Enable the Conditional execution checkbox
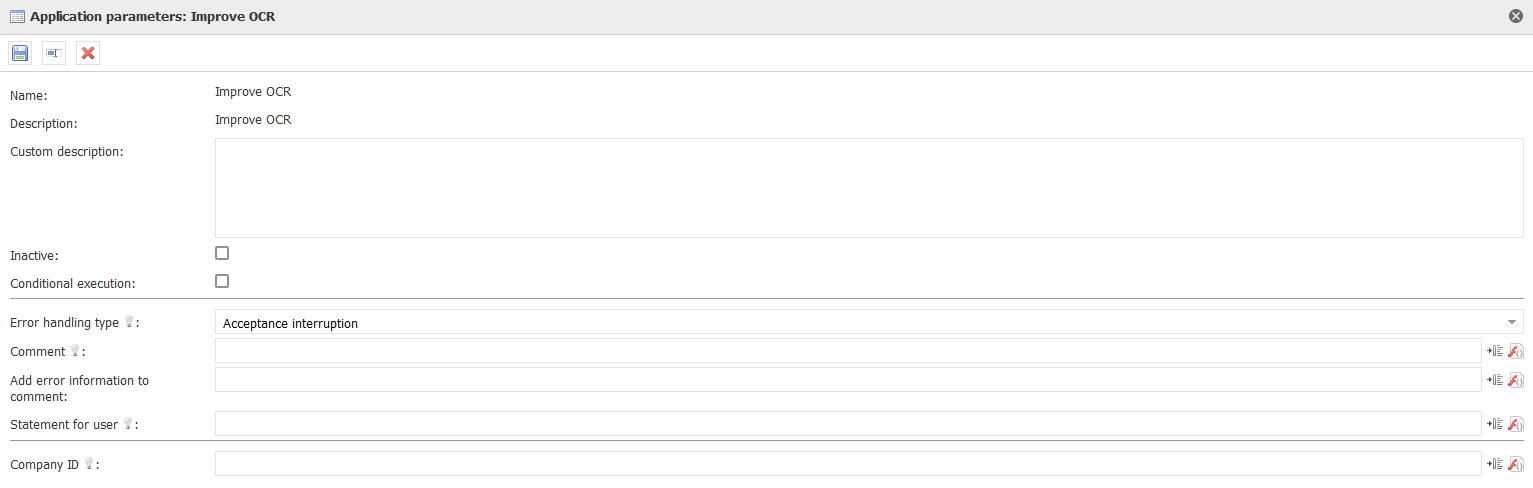The height and width of the screenshot is (488, 1533). click(x=222, y=281)
